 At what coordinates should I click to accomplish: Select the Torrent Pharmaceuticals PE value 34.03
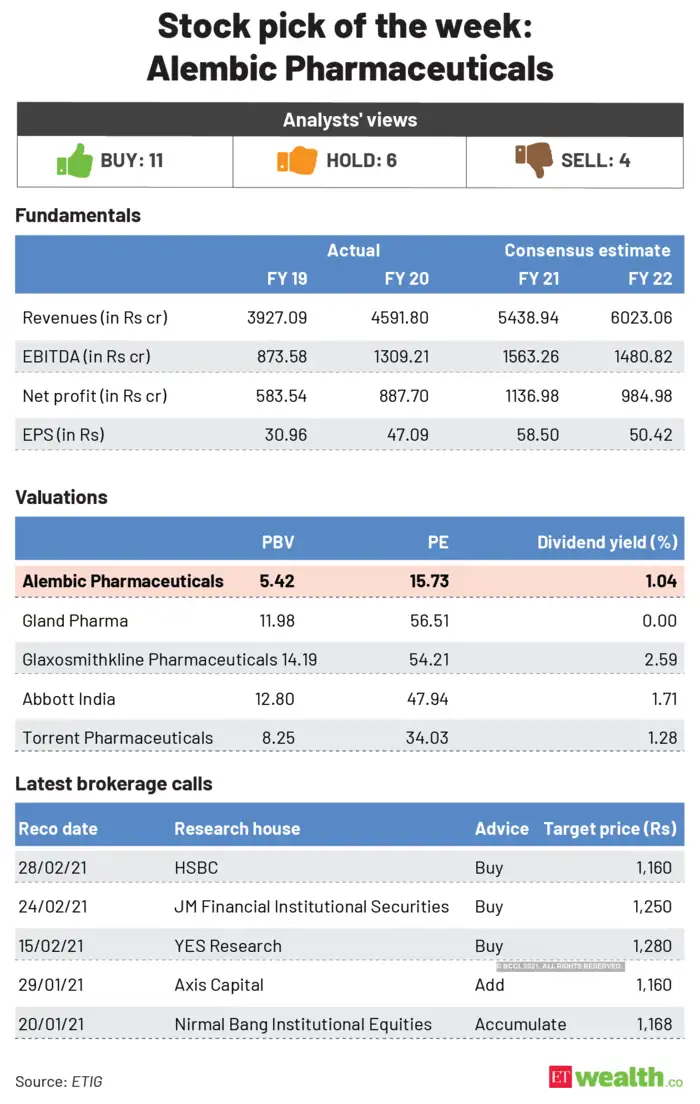pyautogui.click(x=427, y=738)
